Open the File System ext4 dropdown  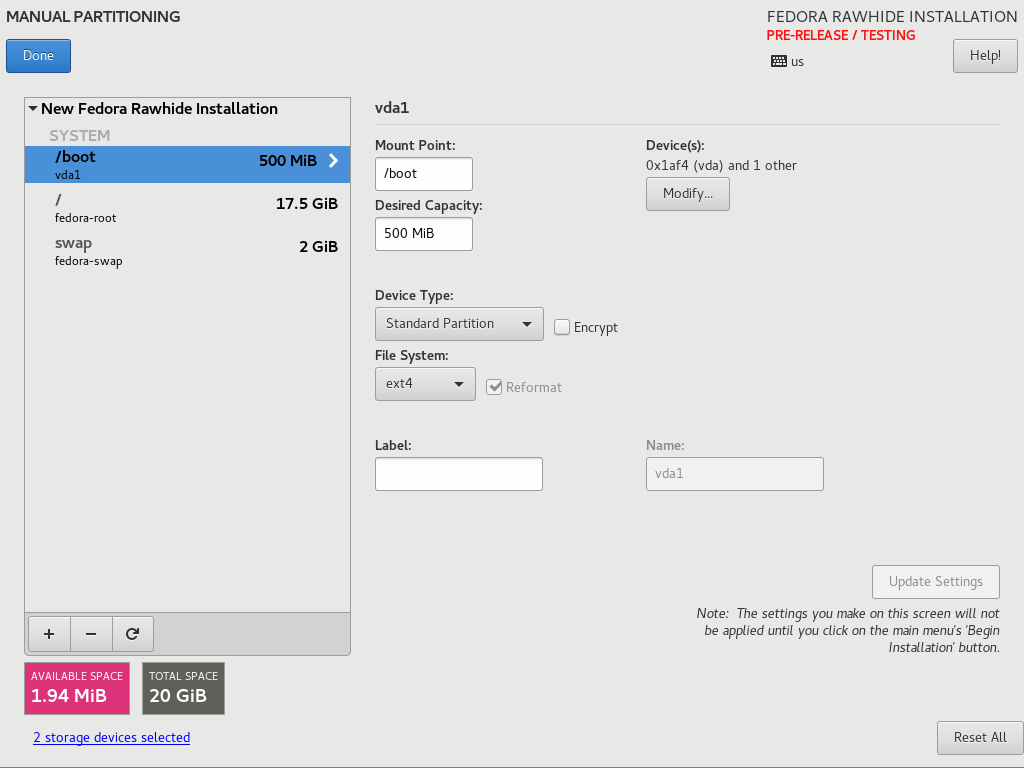click(x=425, y=384)
